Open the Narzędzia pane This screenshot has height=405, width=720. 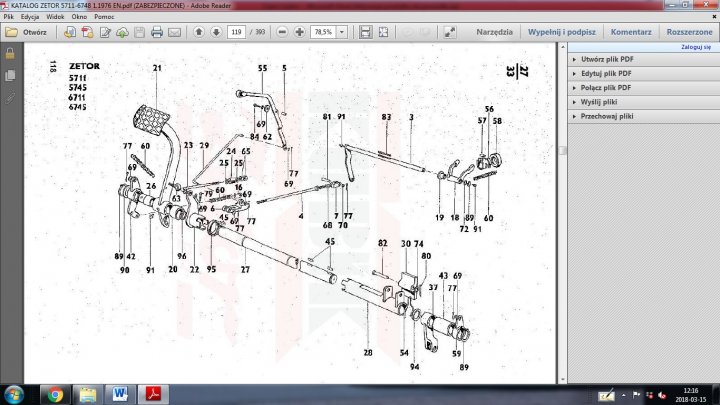click(494, 32)
